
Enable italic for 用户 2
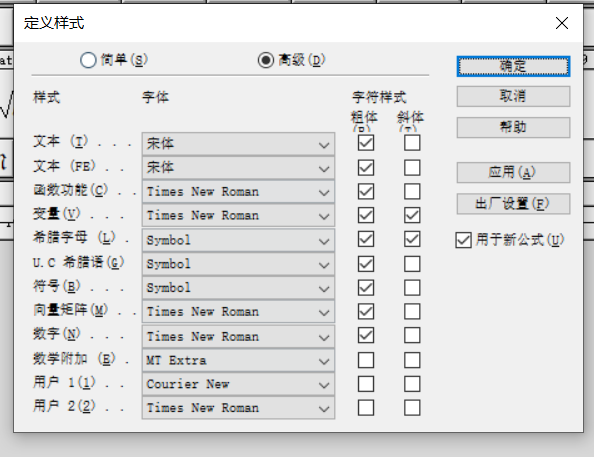pos(412,408)
